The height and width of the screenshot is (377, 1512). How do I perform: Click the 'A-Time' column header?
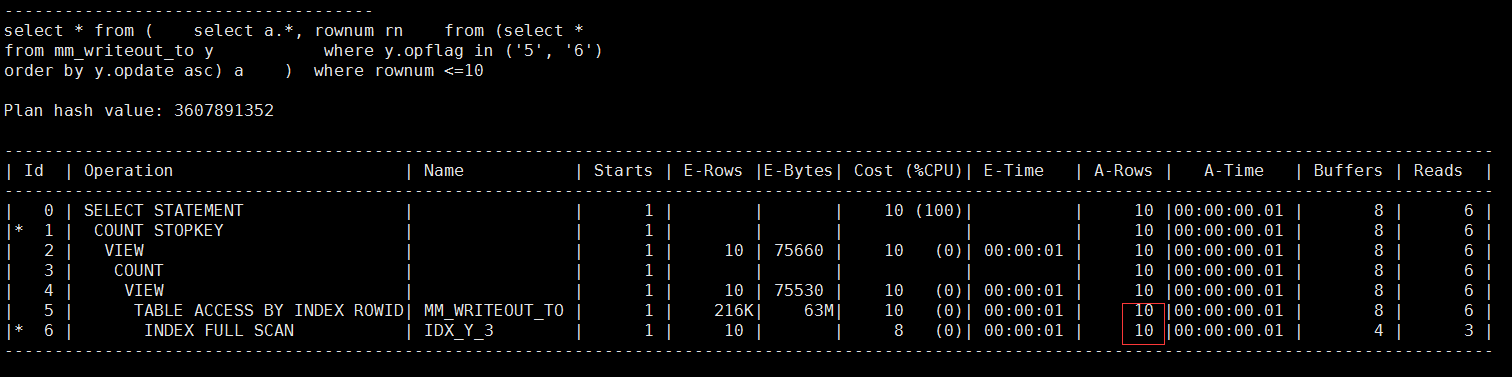[1233, 171]
